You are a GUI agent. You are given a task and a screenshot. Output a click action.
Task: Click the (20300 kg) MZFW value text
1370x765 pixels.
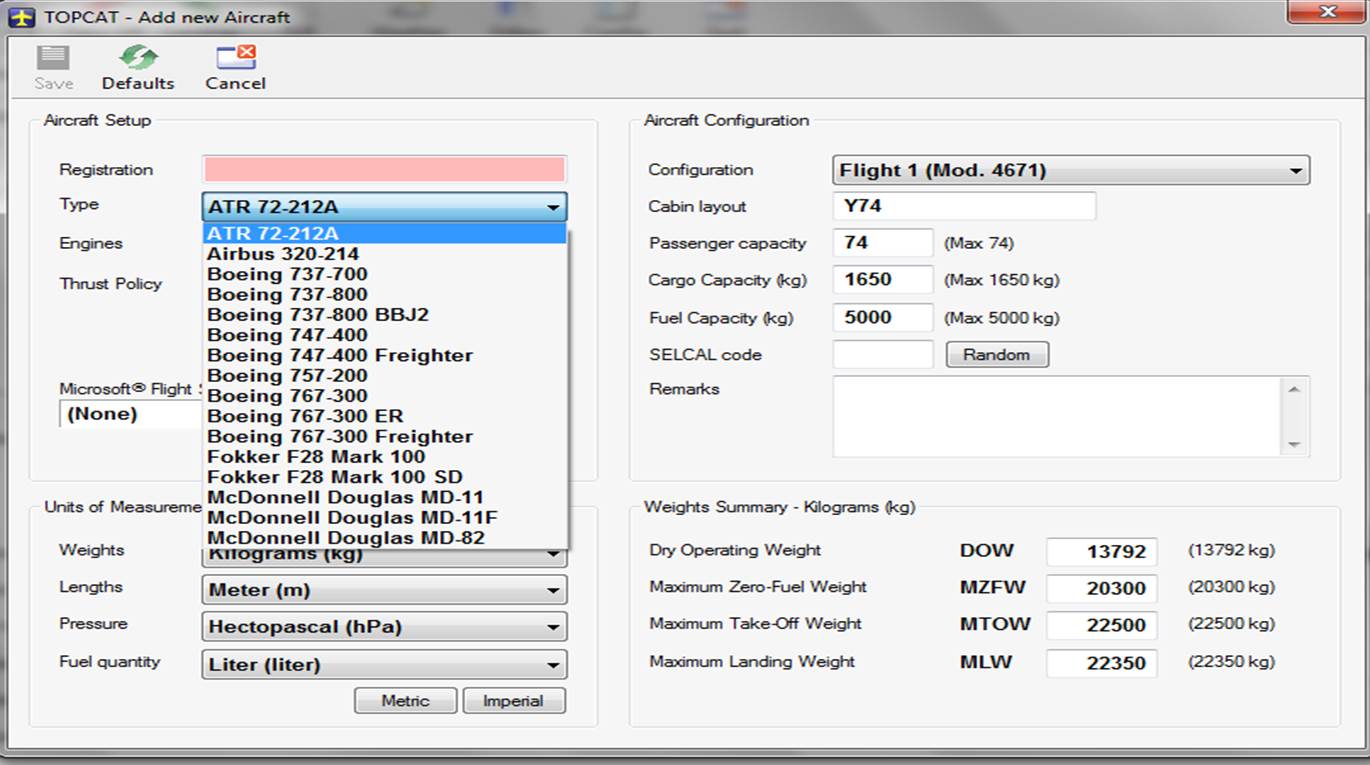tap(1232, 587)
